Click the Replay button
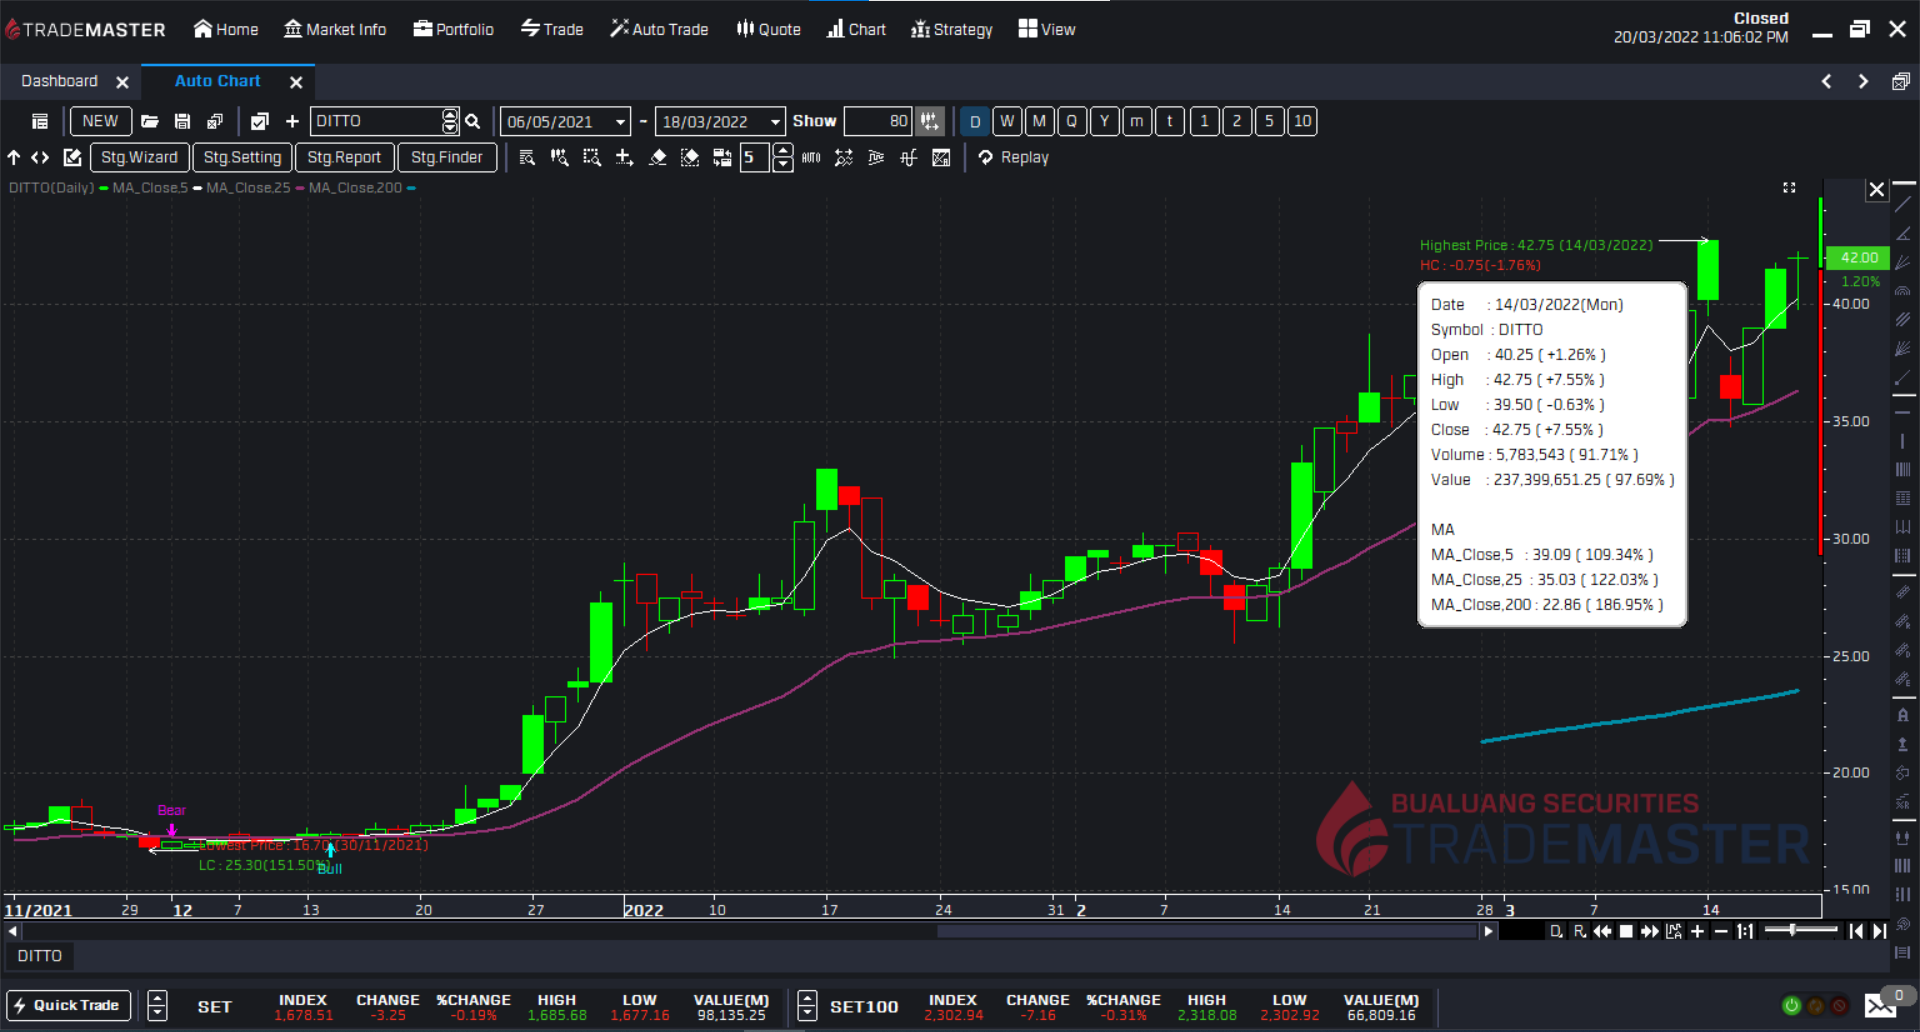Image resolution: width=1920 pixels, height=1032 pixels. click(x=1014, y=157)
